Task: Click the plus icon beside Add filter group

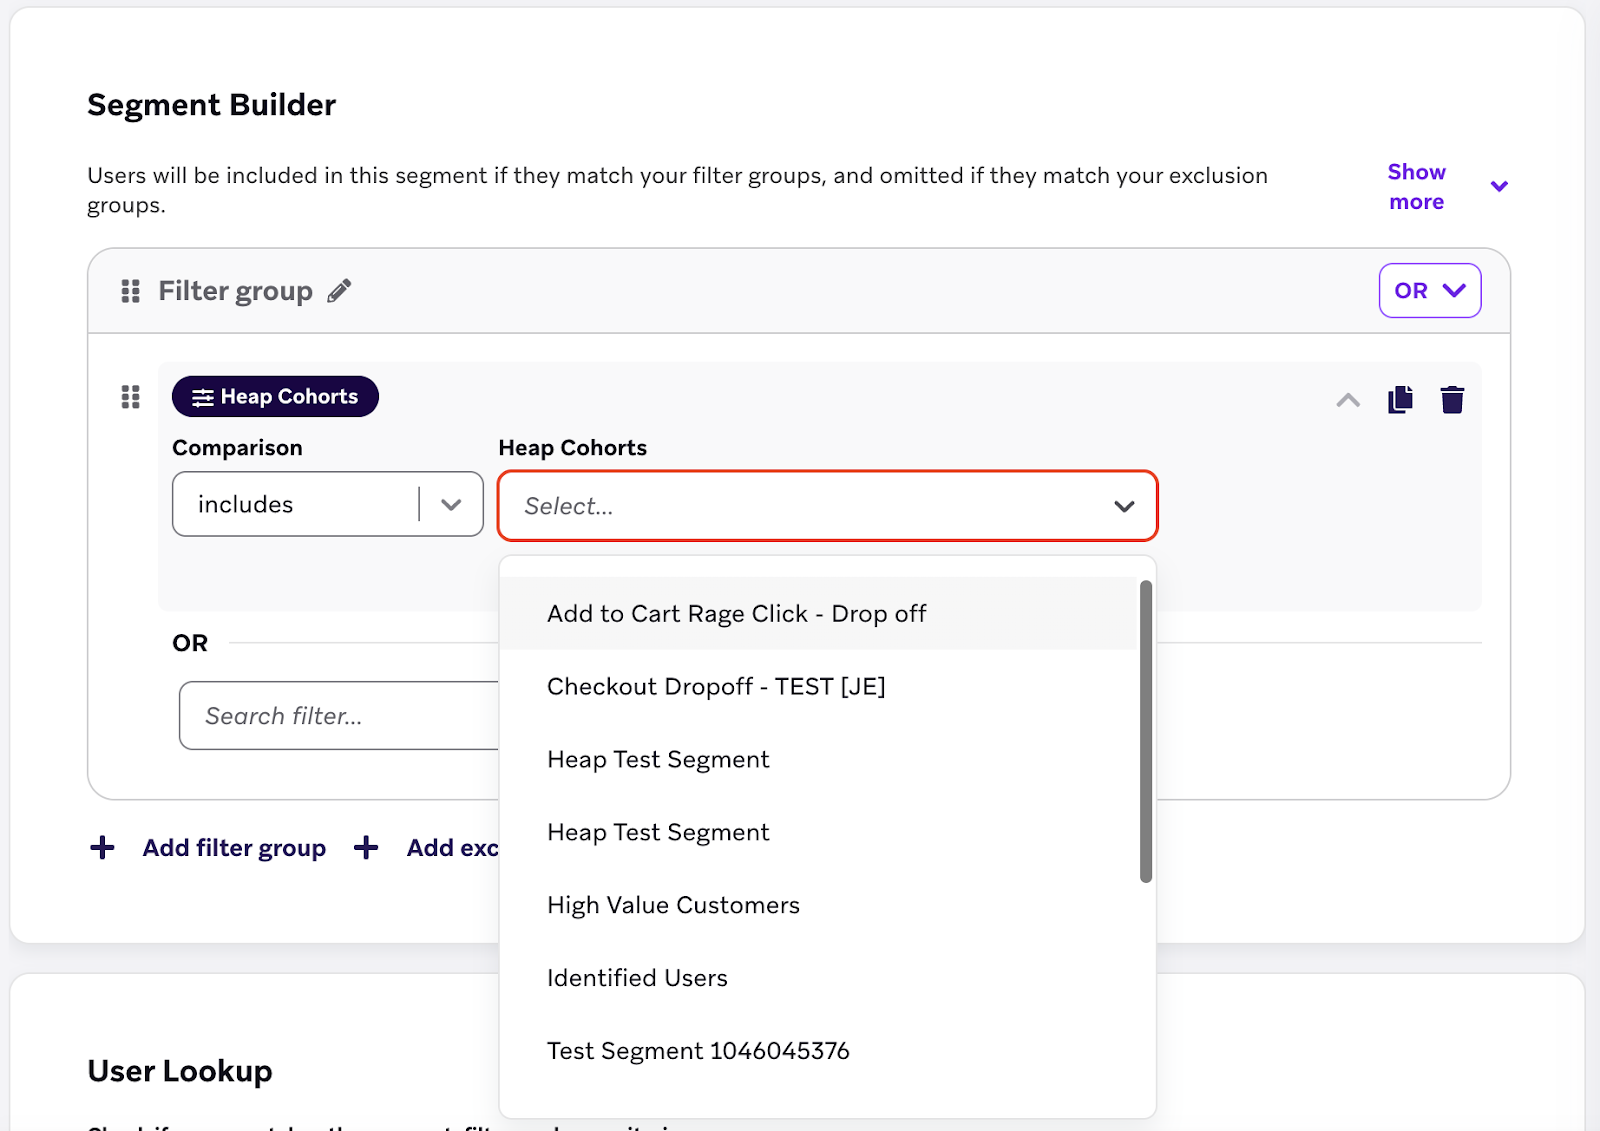Action: click(x=102, y=848)
